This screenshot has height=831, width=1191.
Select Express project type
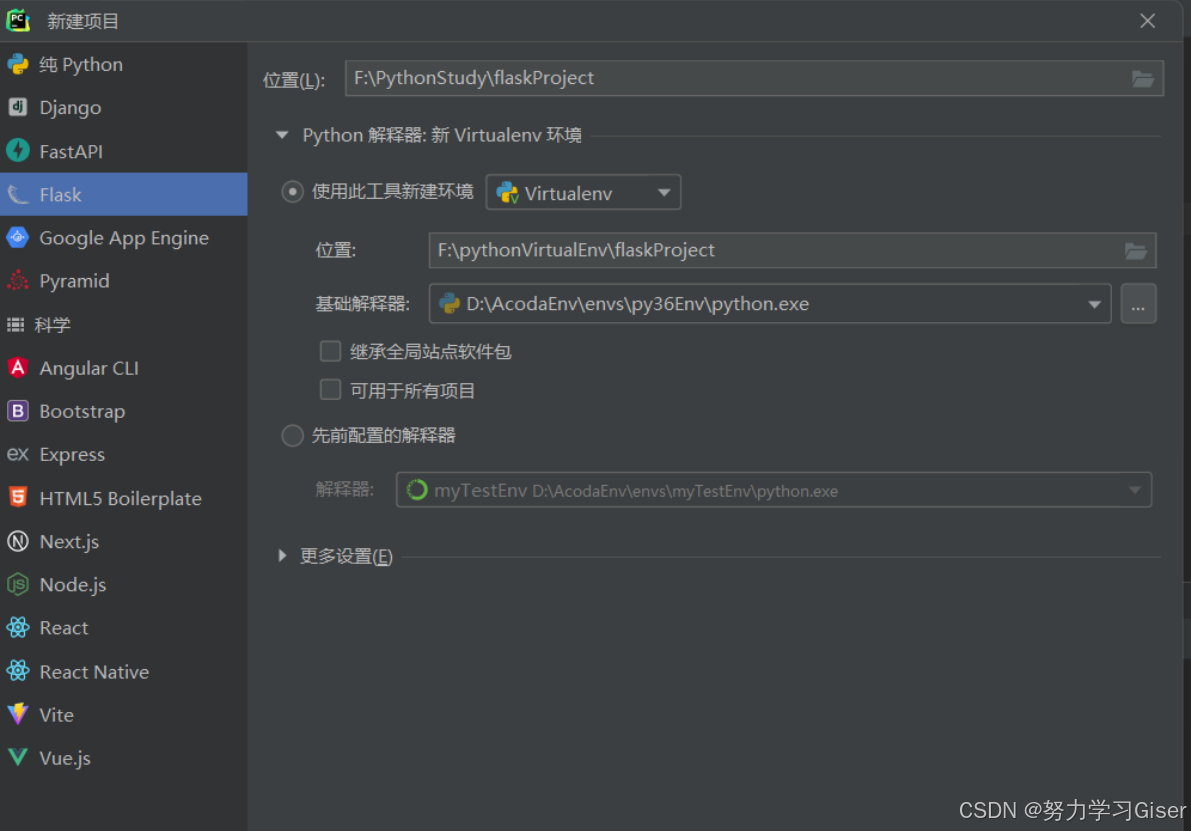124,454
